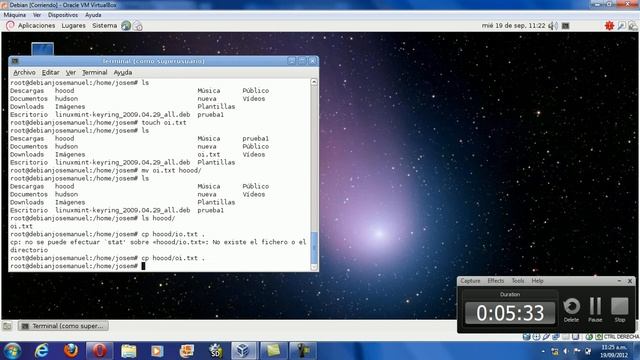The image size is (640, 360).
Task: Open the Ayuda menu in Terminal
Action: pyautogui.click(x=122, y=72)
